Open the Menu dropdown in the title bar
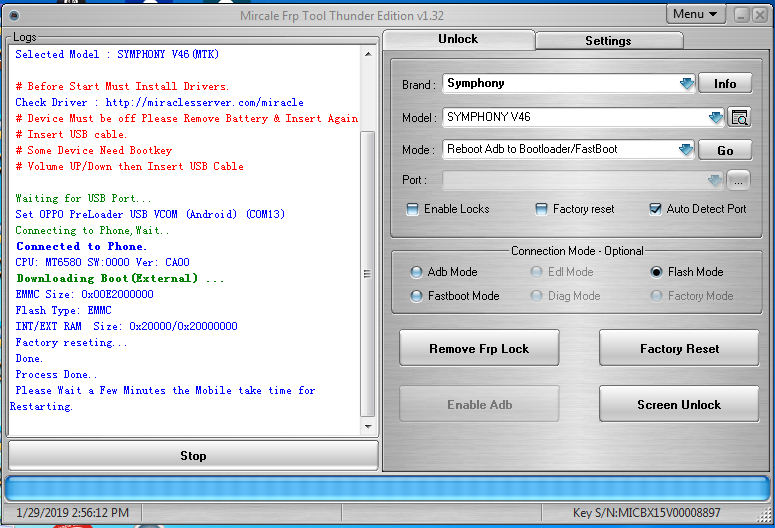This screenshot has height=528, width=775. click(x=696, y=14)
